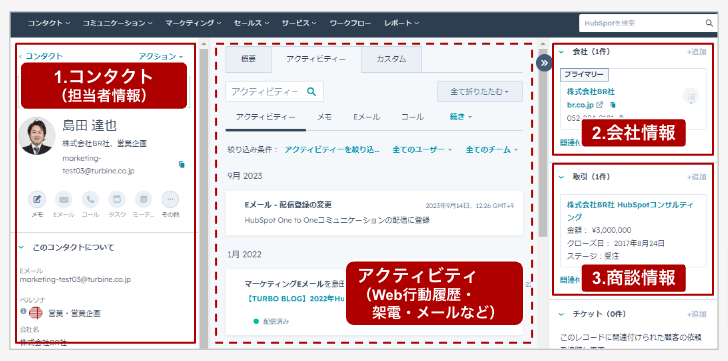Viewport: 728px width, 361px height.
Task: Open the 【TURBO BLOG】 email link
Action: [x=295, y=299]
